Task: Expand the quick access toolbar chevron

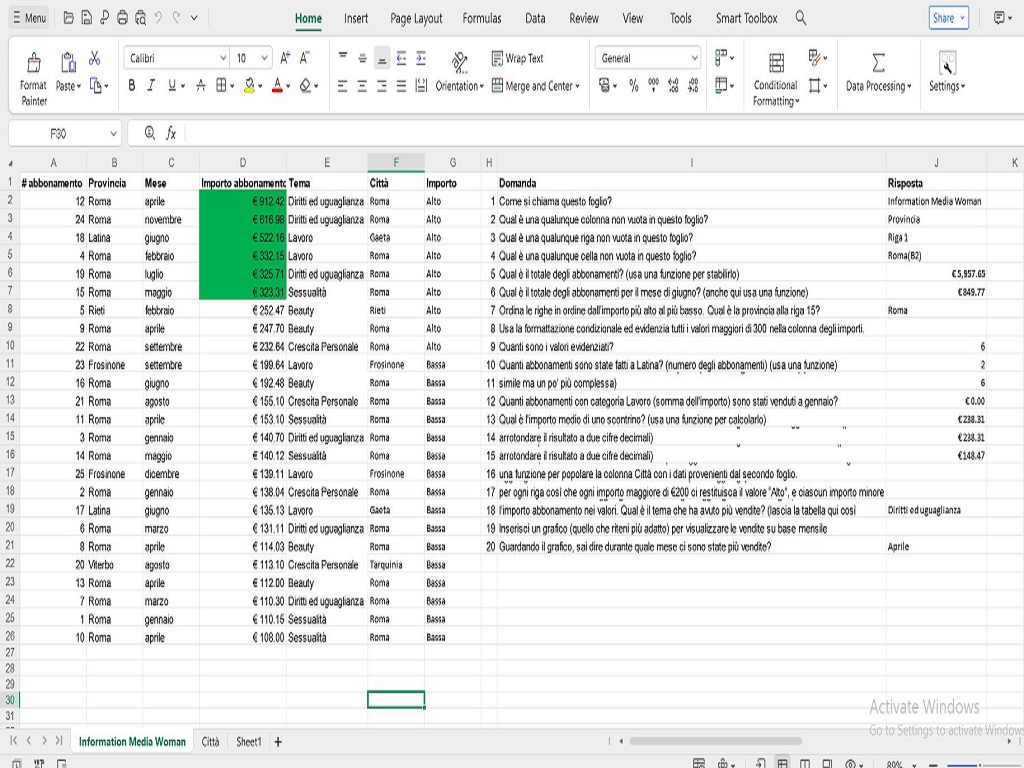Action: tap(194, 18)
